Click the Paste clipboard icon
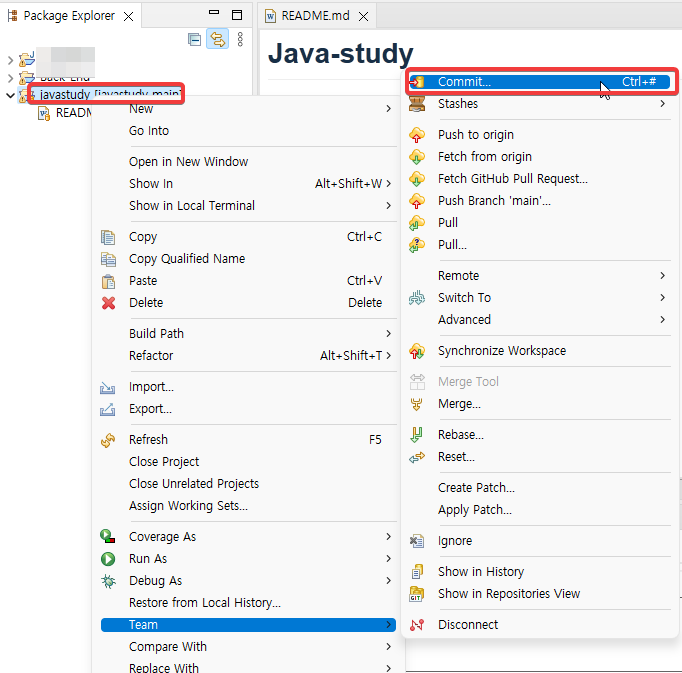Viewport: 682px width, 673px height. click(x=108, y=281)
